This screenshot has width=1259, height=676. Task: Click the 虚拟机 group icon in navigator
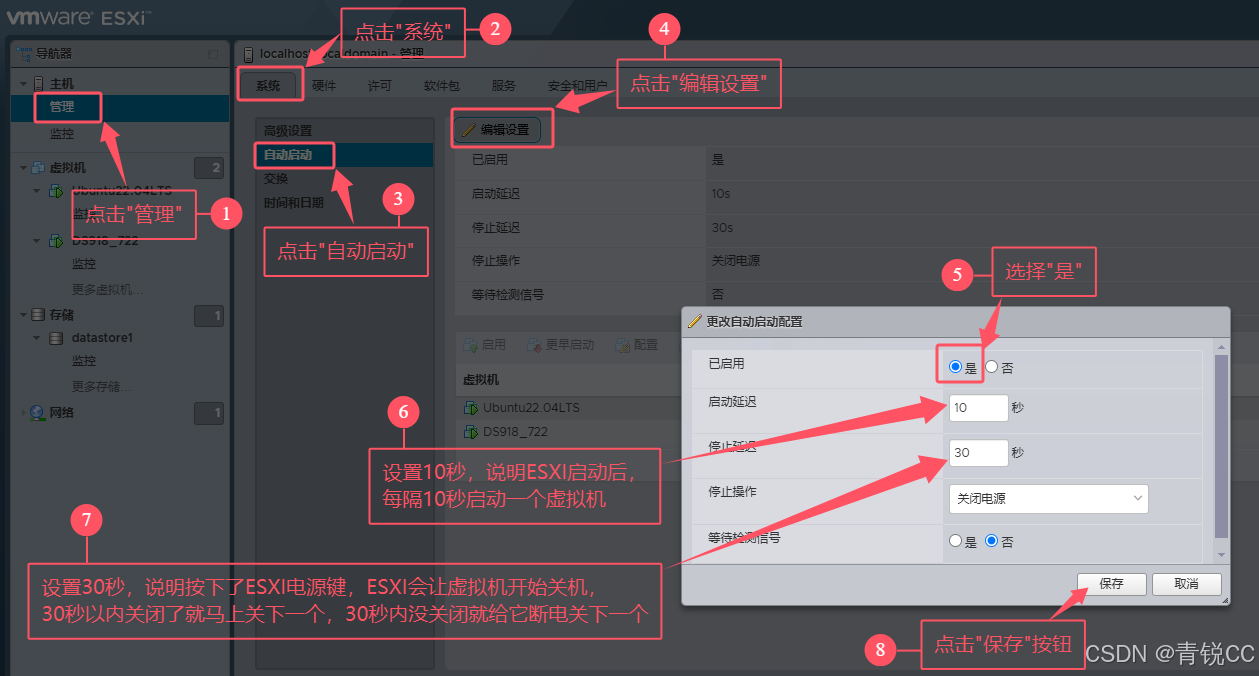pyautogui.click(x=39, y=167)
